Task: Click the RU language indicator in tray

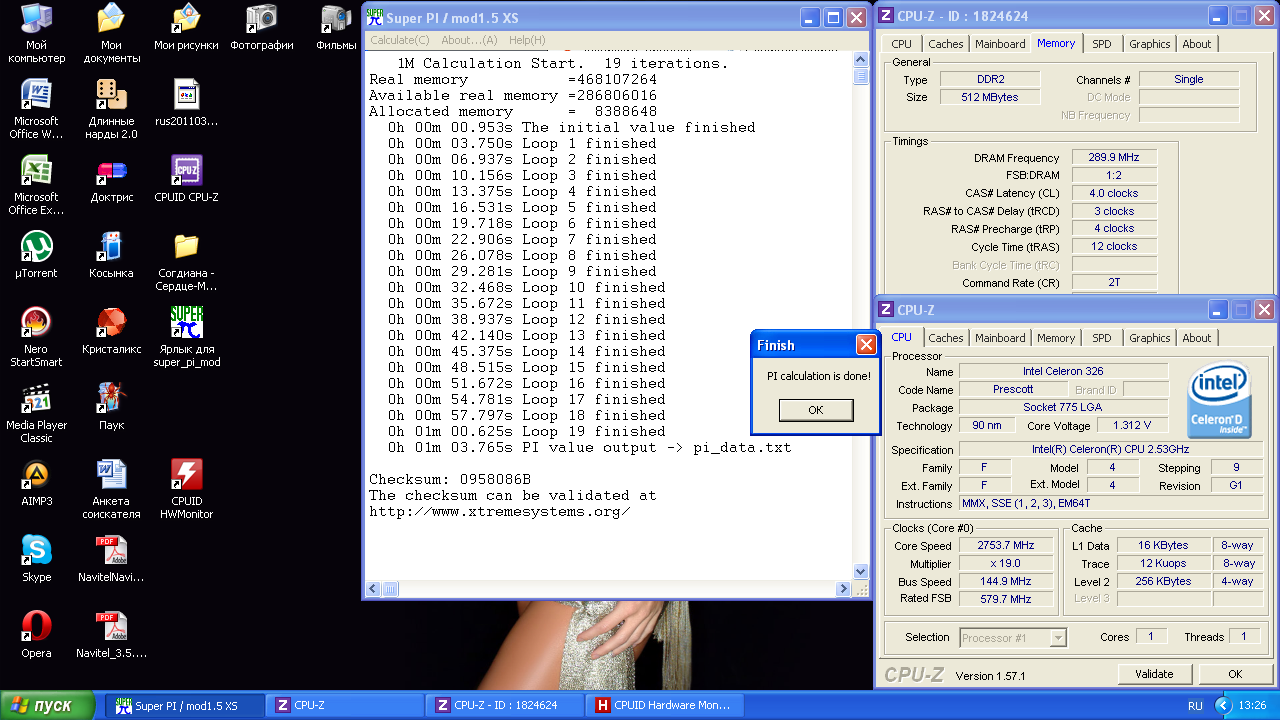Action: [x=1195, y=706]
